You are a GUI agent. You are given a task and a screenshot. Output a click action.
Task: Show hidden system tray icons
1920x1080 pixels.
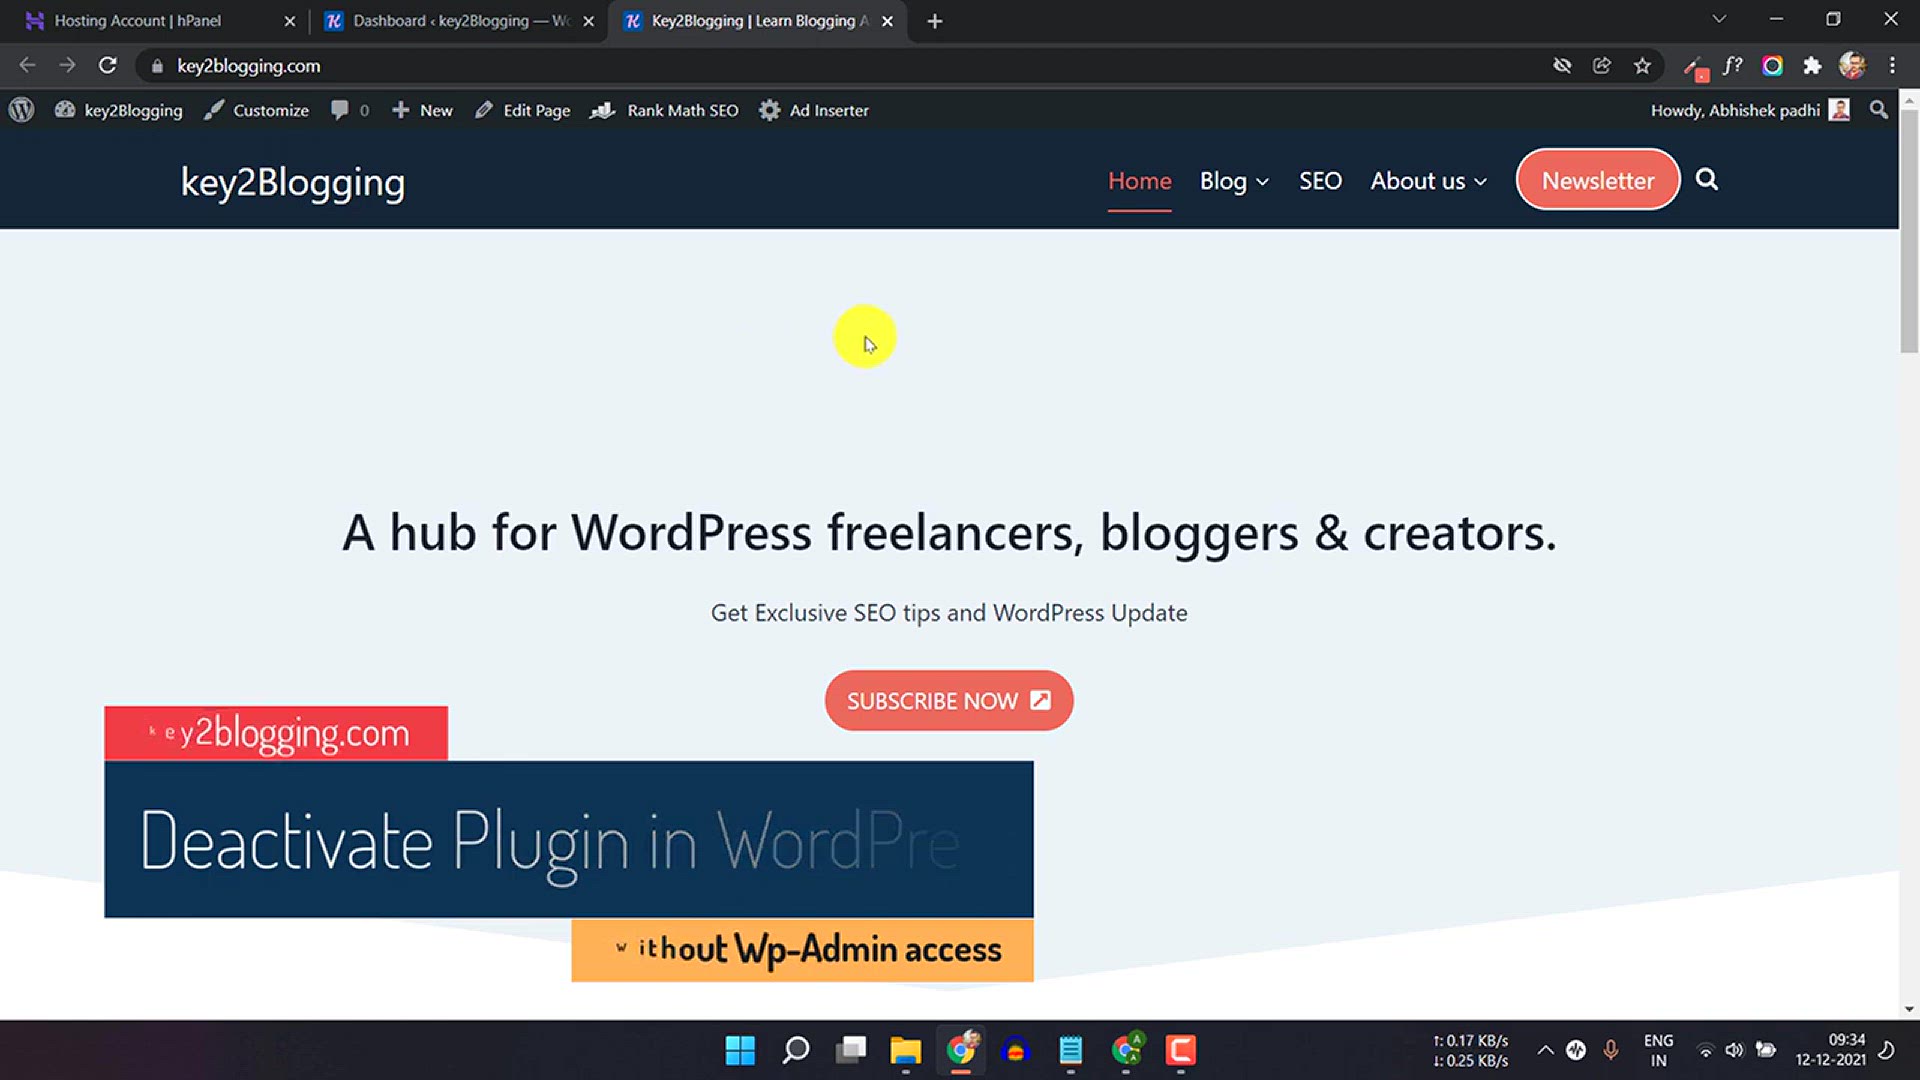[1545, 1050]
